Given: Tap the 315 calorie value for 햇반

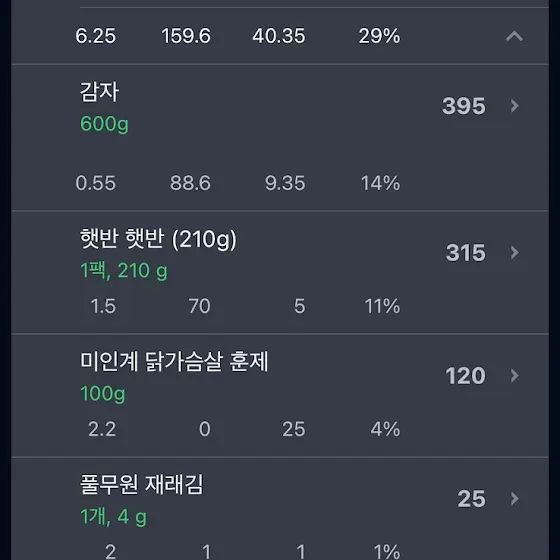Looking at the screenshot, I should (x=466, y=253).
